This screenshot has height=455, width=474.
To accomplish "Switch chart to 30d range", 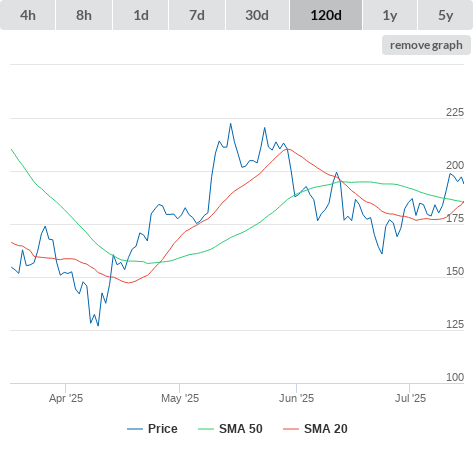I will point(257,15).
